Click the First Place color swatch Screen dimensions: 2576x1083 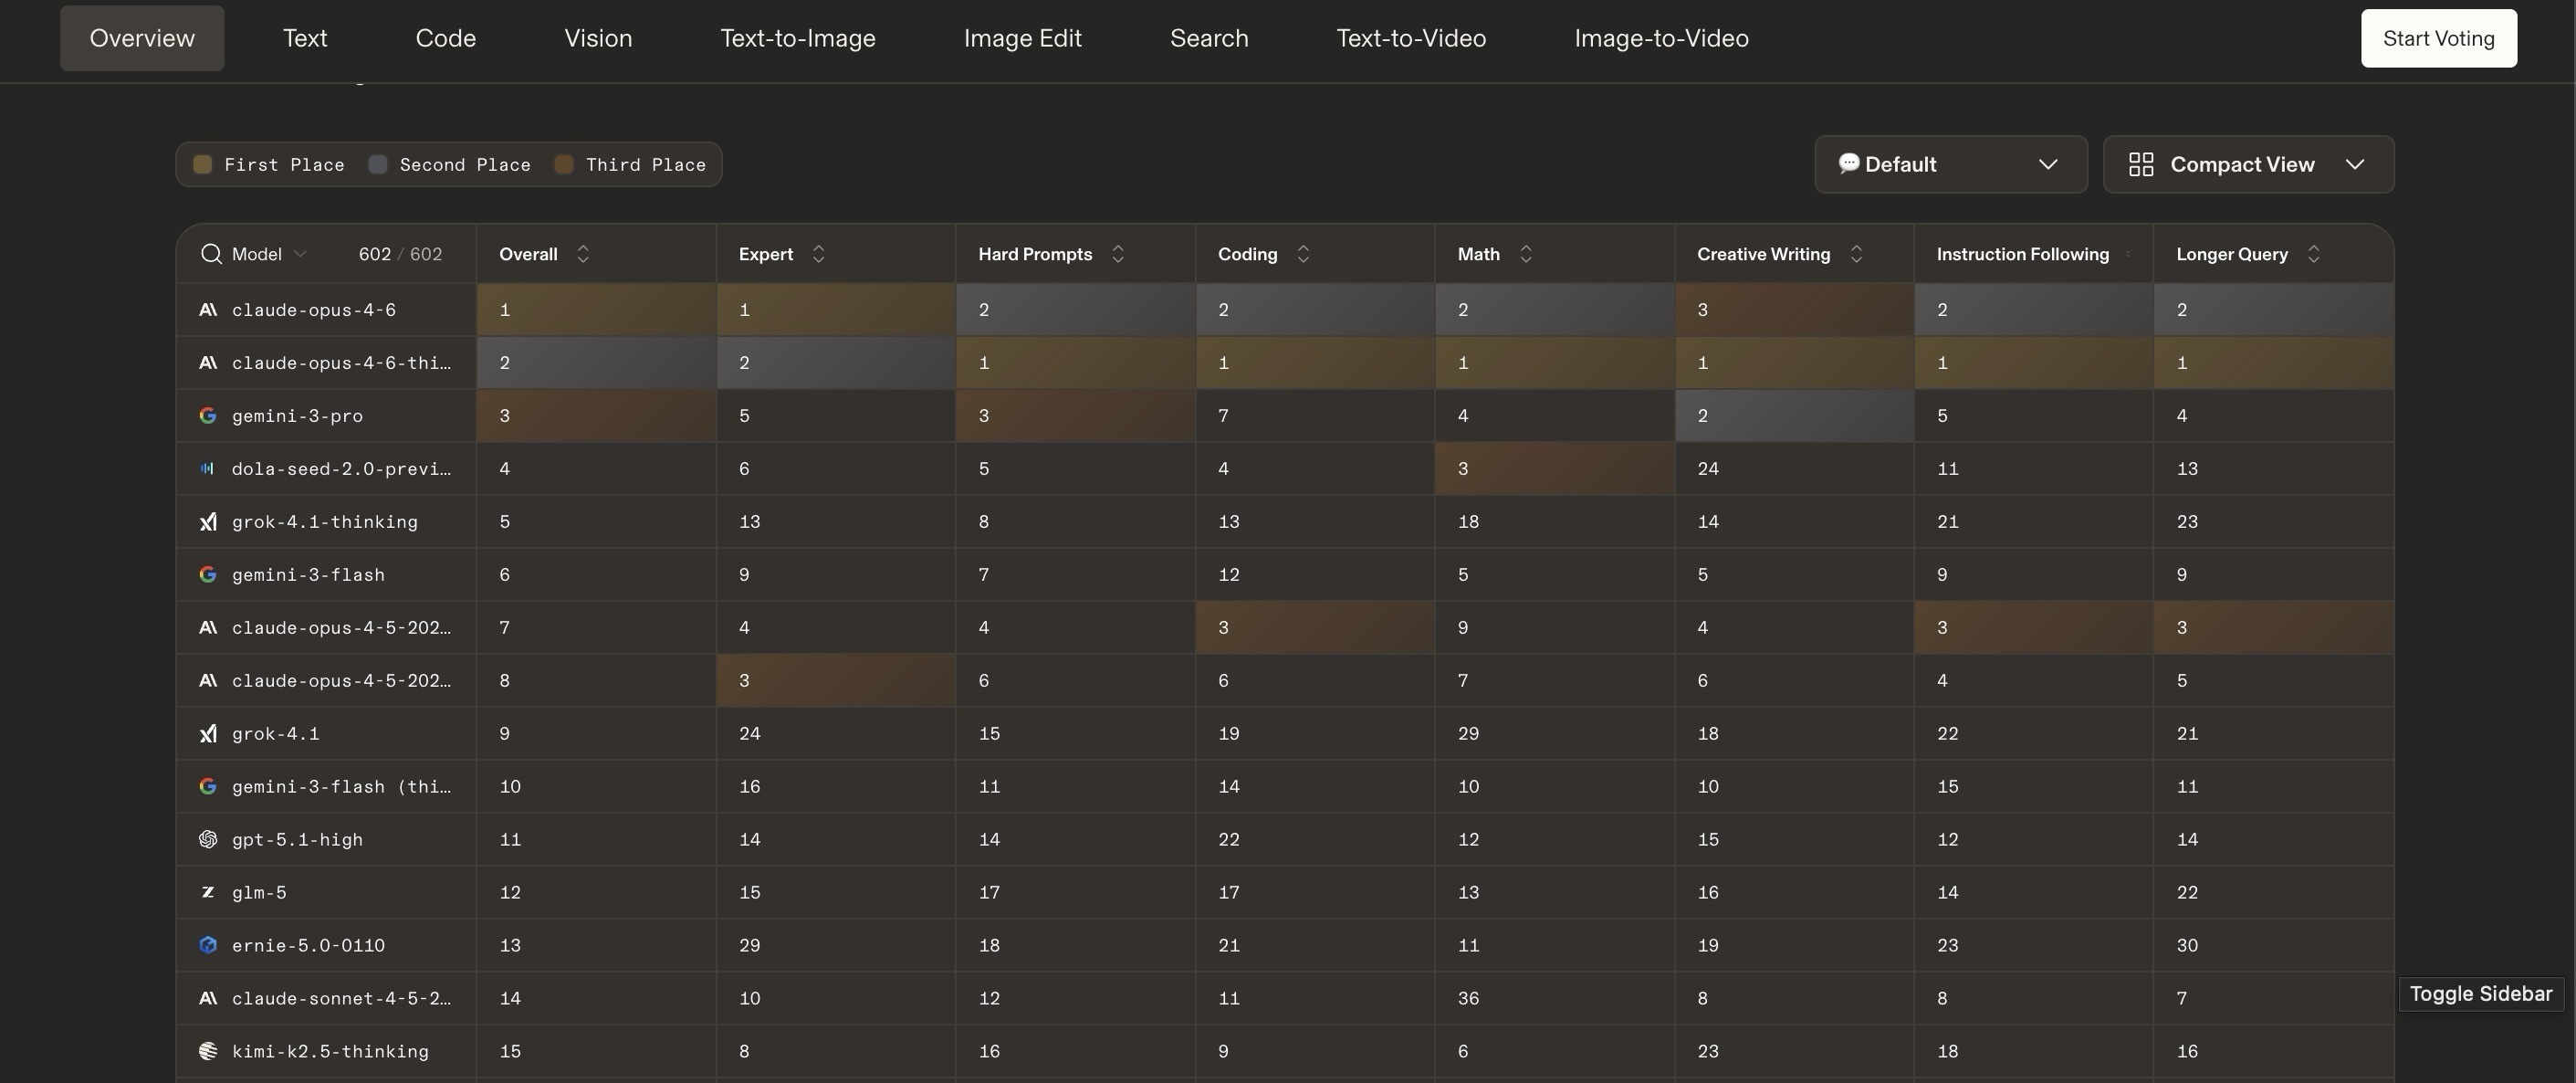tap(202, 165)
